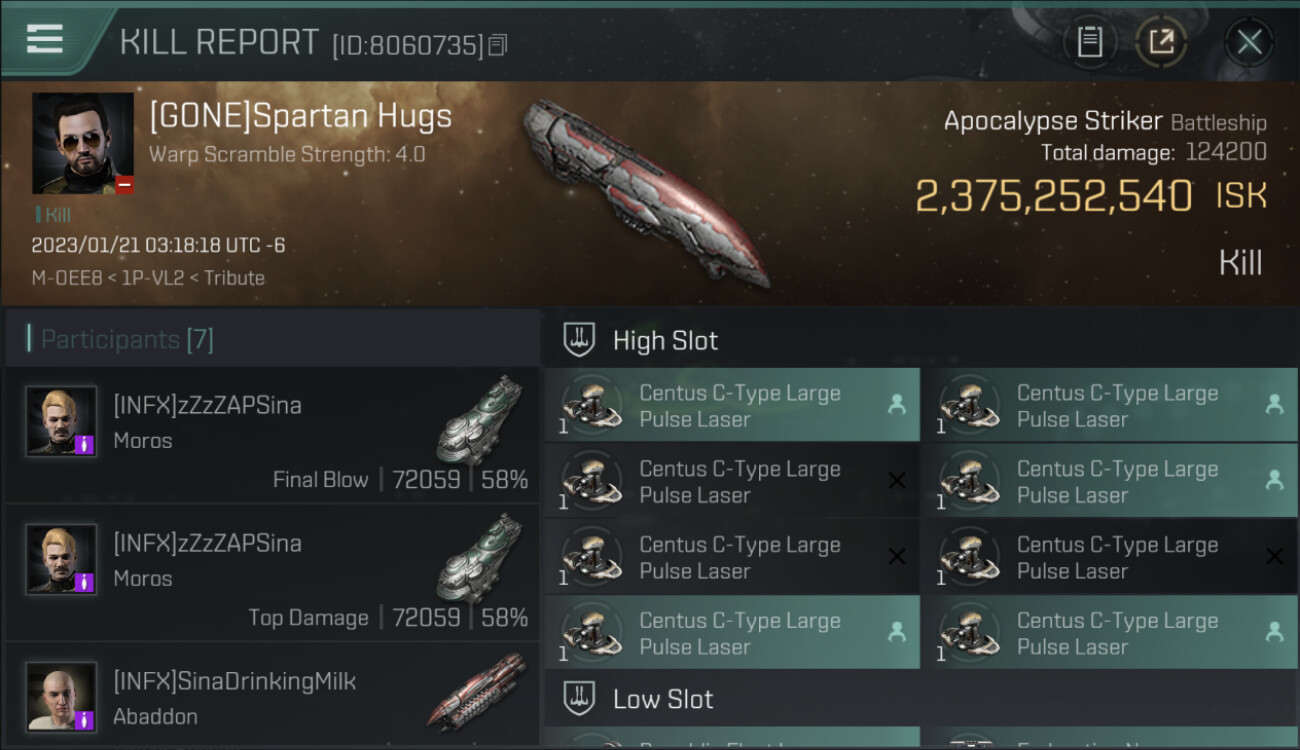
Task: Click destroyed X on second-row left laser
Action: tap(897, 481)
